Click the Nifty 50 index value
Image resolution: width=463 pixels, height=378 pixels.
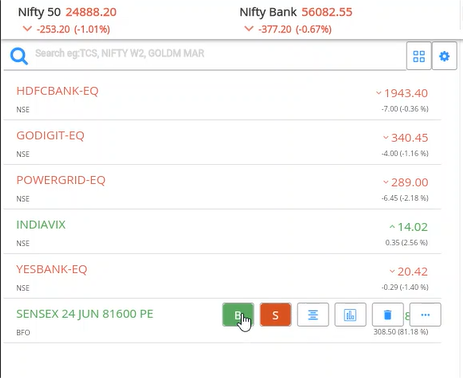point(91,12)
